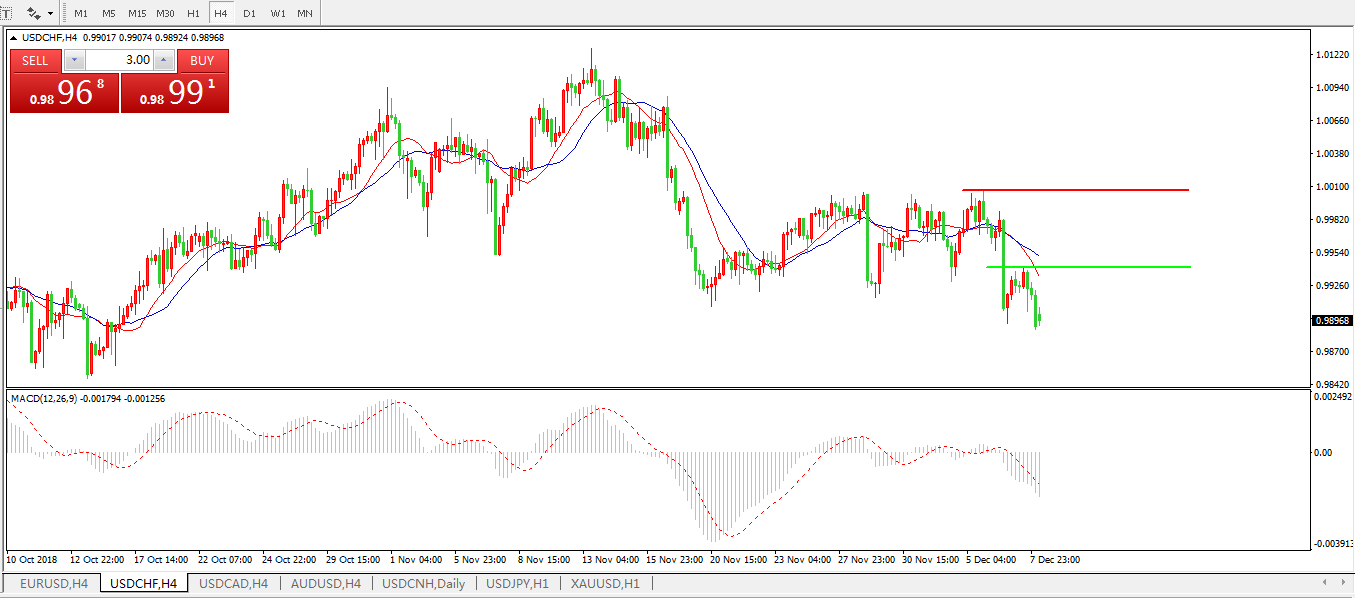The width and height of the screenshot is (1355, 598).
Task: Decrease lot volume with down arrow
Action: [x=74, y=60]
